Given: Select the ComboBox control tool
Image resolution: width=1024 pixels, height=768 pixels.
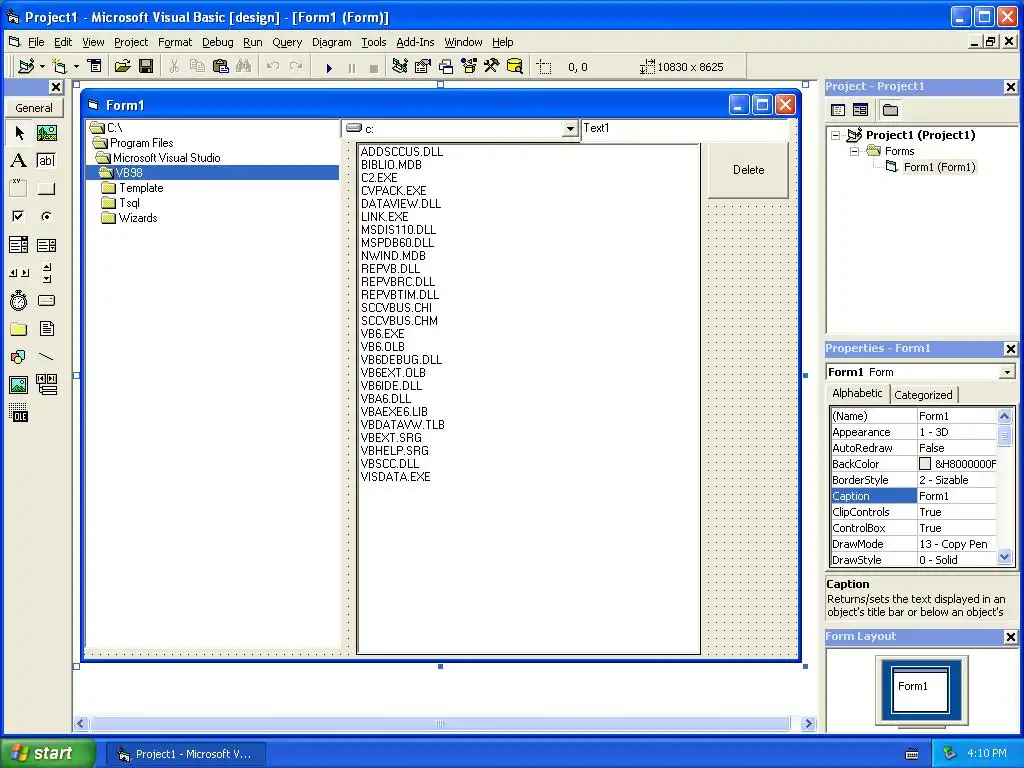Looking at the screenshot, I should tap(19, 245).
